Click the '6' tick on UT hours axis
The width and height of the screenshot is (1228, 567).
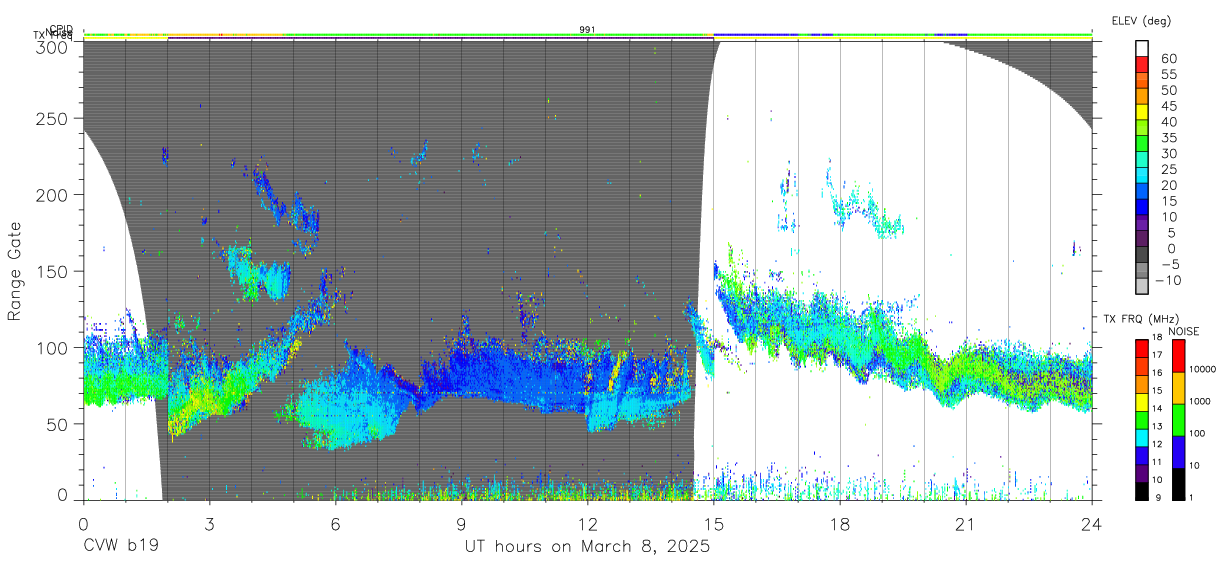tap(334, 524)
